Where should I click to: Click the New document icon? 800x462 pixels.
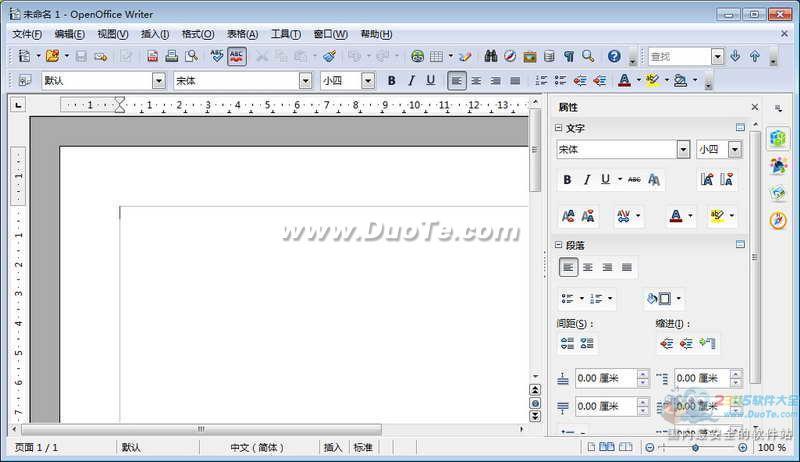point(24,56)
